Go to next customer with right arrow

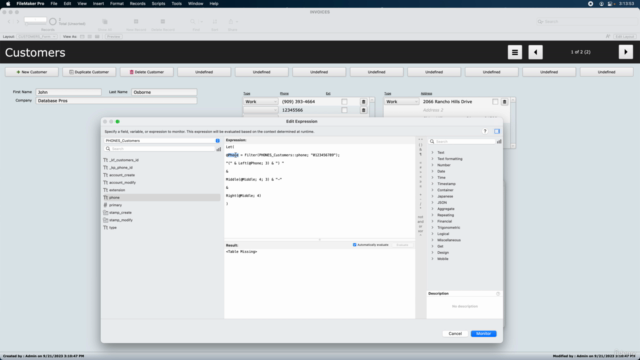pyautogui.click(x=626, y=52)
